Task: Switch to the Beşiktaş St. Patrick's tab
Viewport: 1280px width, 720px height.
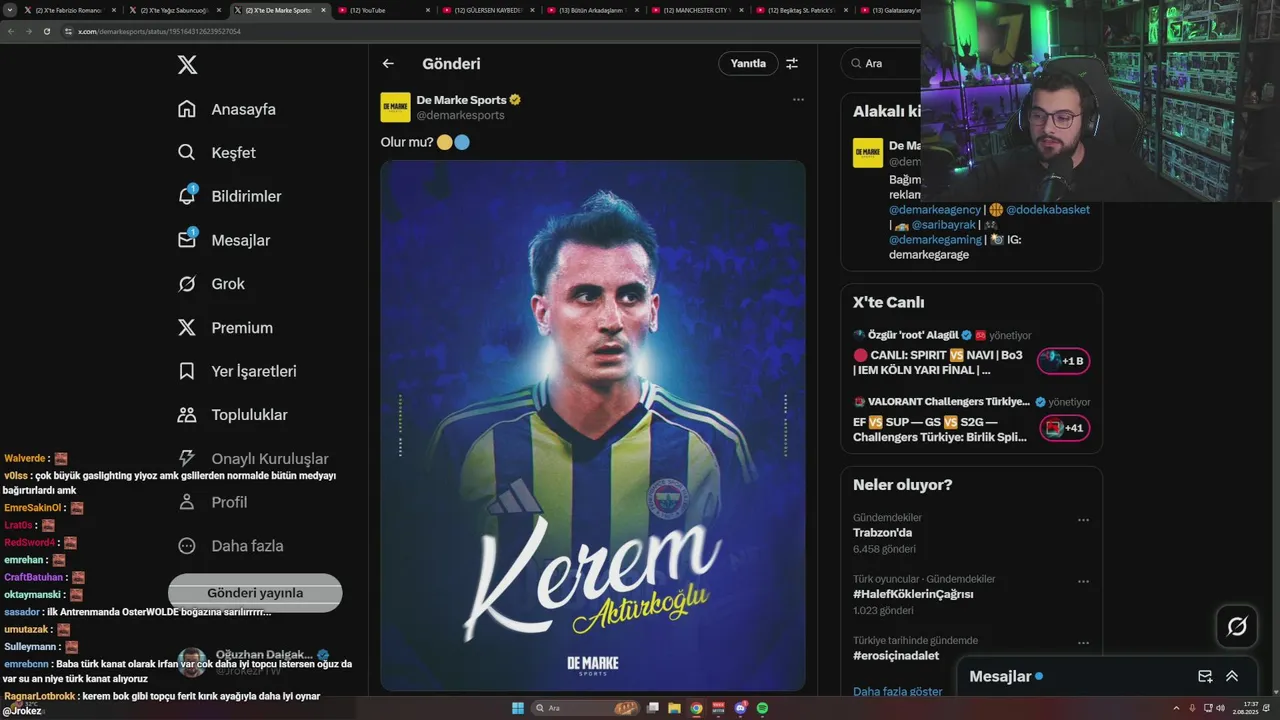Action: click(801, 10)
